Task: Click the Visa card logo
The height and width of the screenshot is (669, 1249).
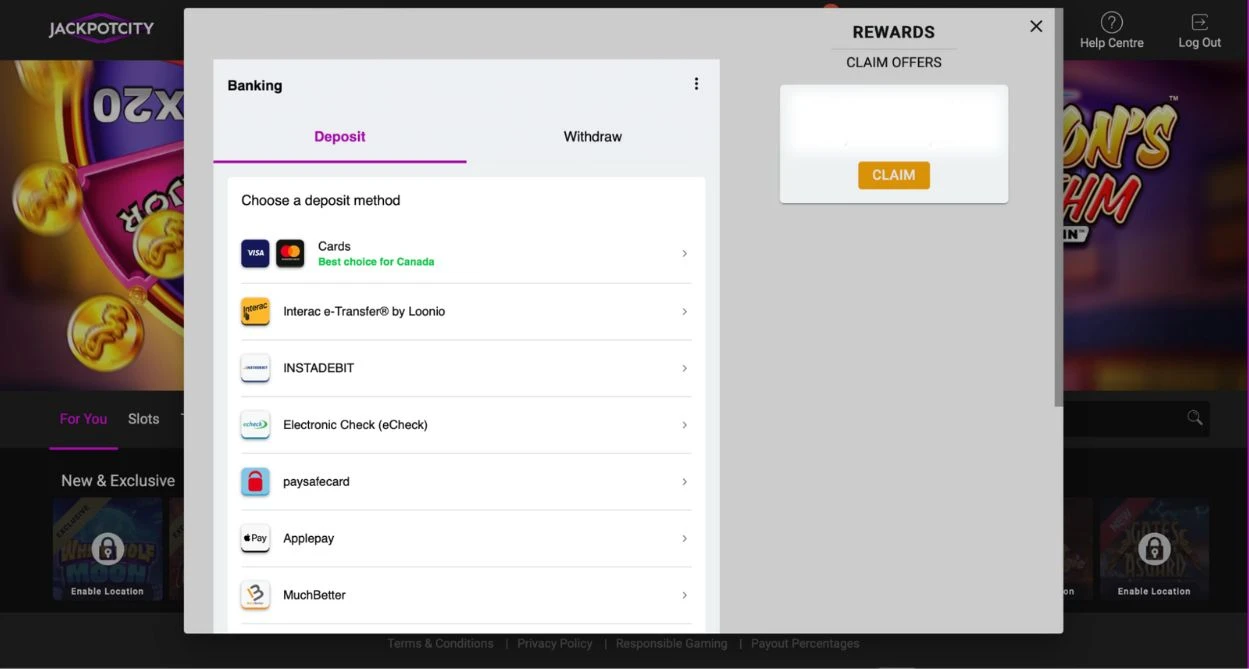Action: click(x=255, y=254)
